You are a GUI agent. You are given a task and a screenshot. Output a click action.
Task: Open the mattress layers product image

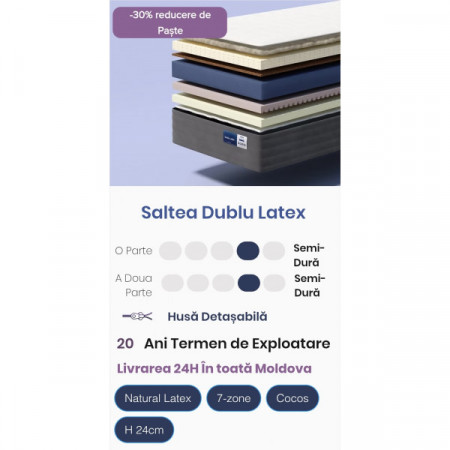coord(225,93)
